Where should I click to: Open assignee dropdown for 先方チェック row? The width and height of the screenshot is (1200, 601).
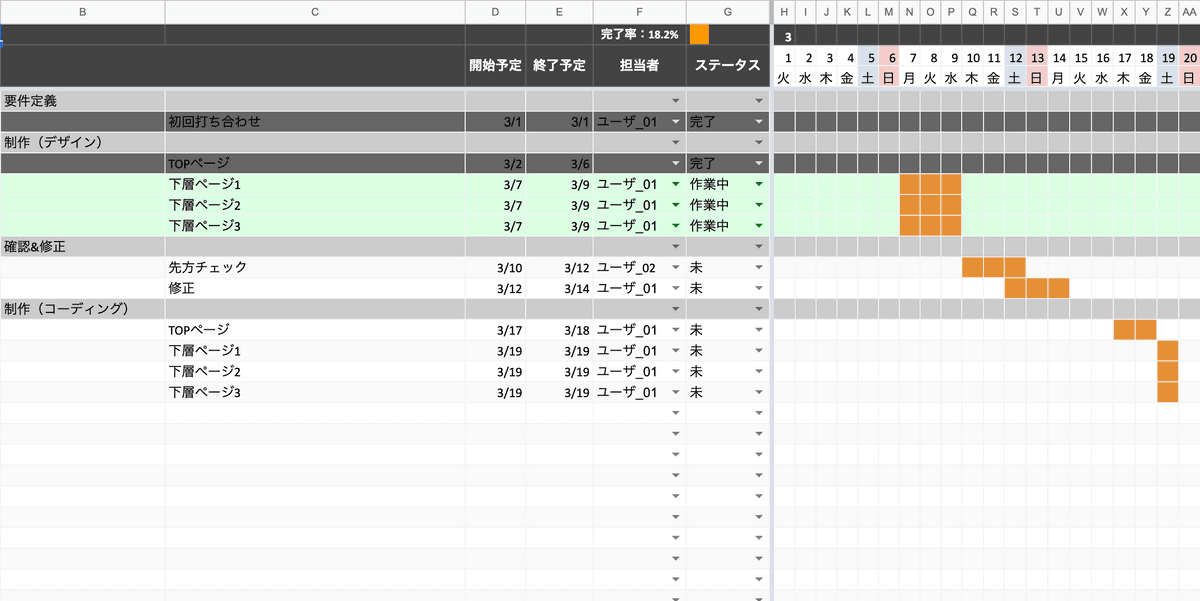click(x=675, y=268)
